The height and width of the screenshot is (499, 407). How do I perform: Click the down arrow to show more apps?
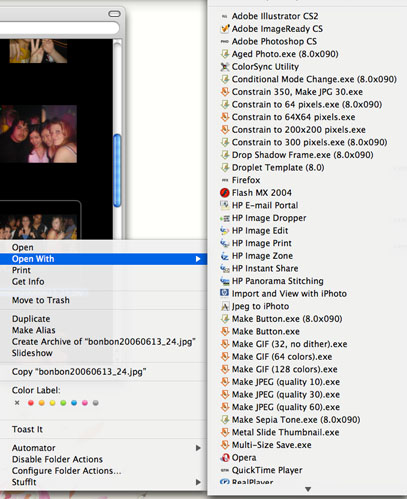(x=308, y=489)
